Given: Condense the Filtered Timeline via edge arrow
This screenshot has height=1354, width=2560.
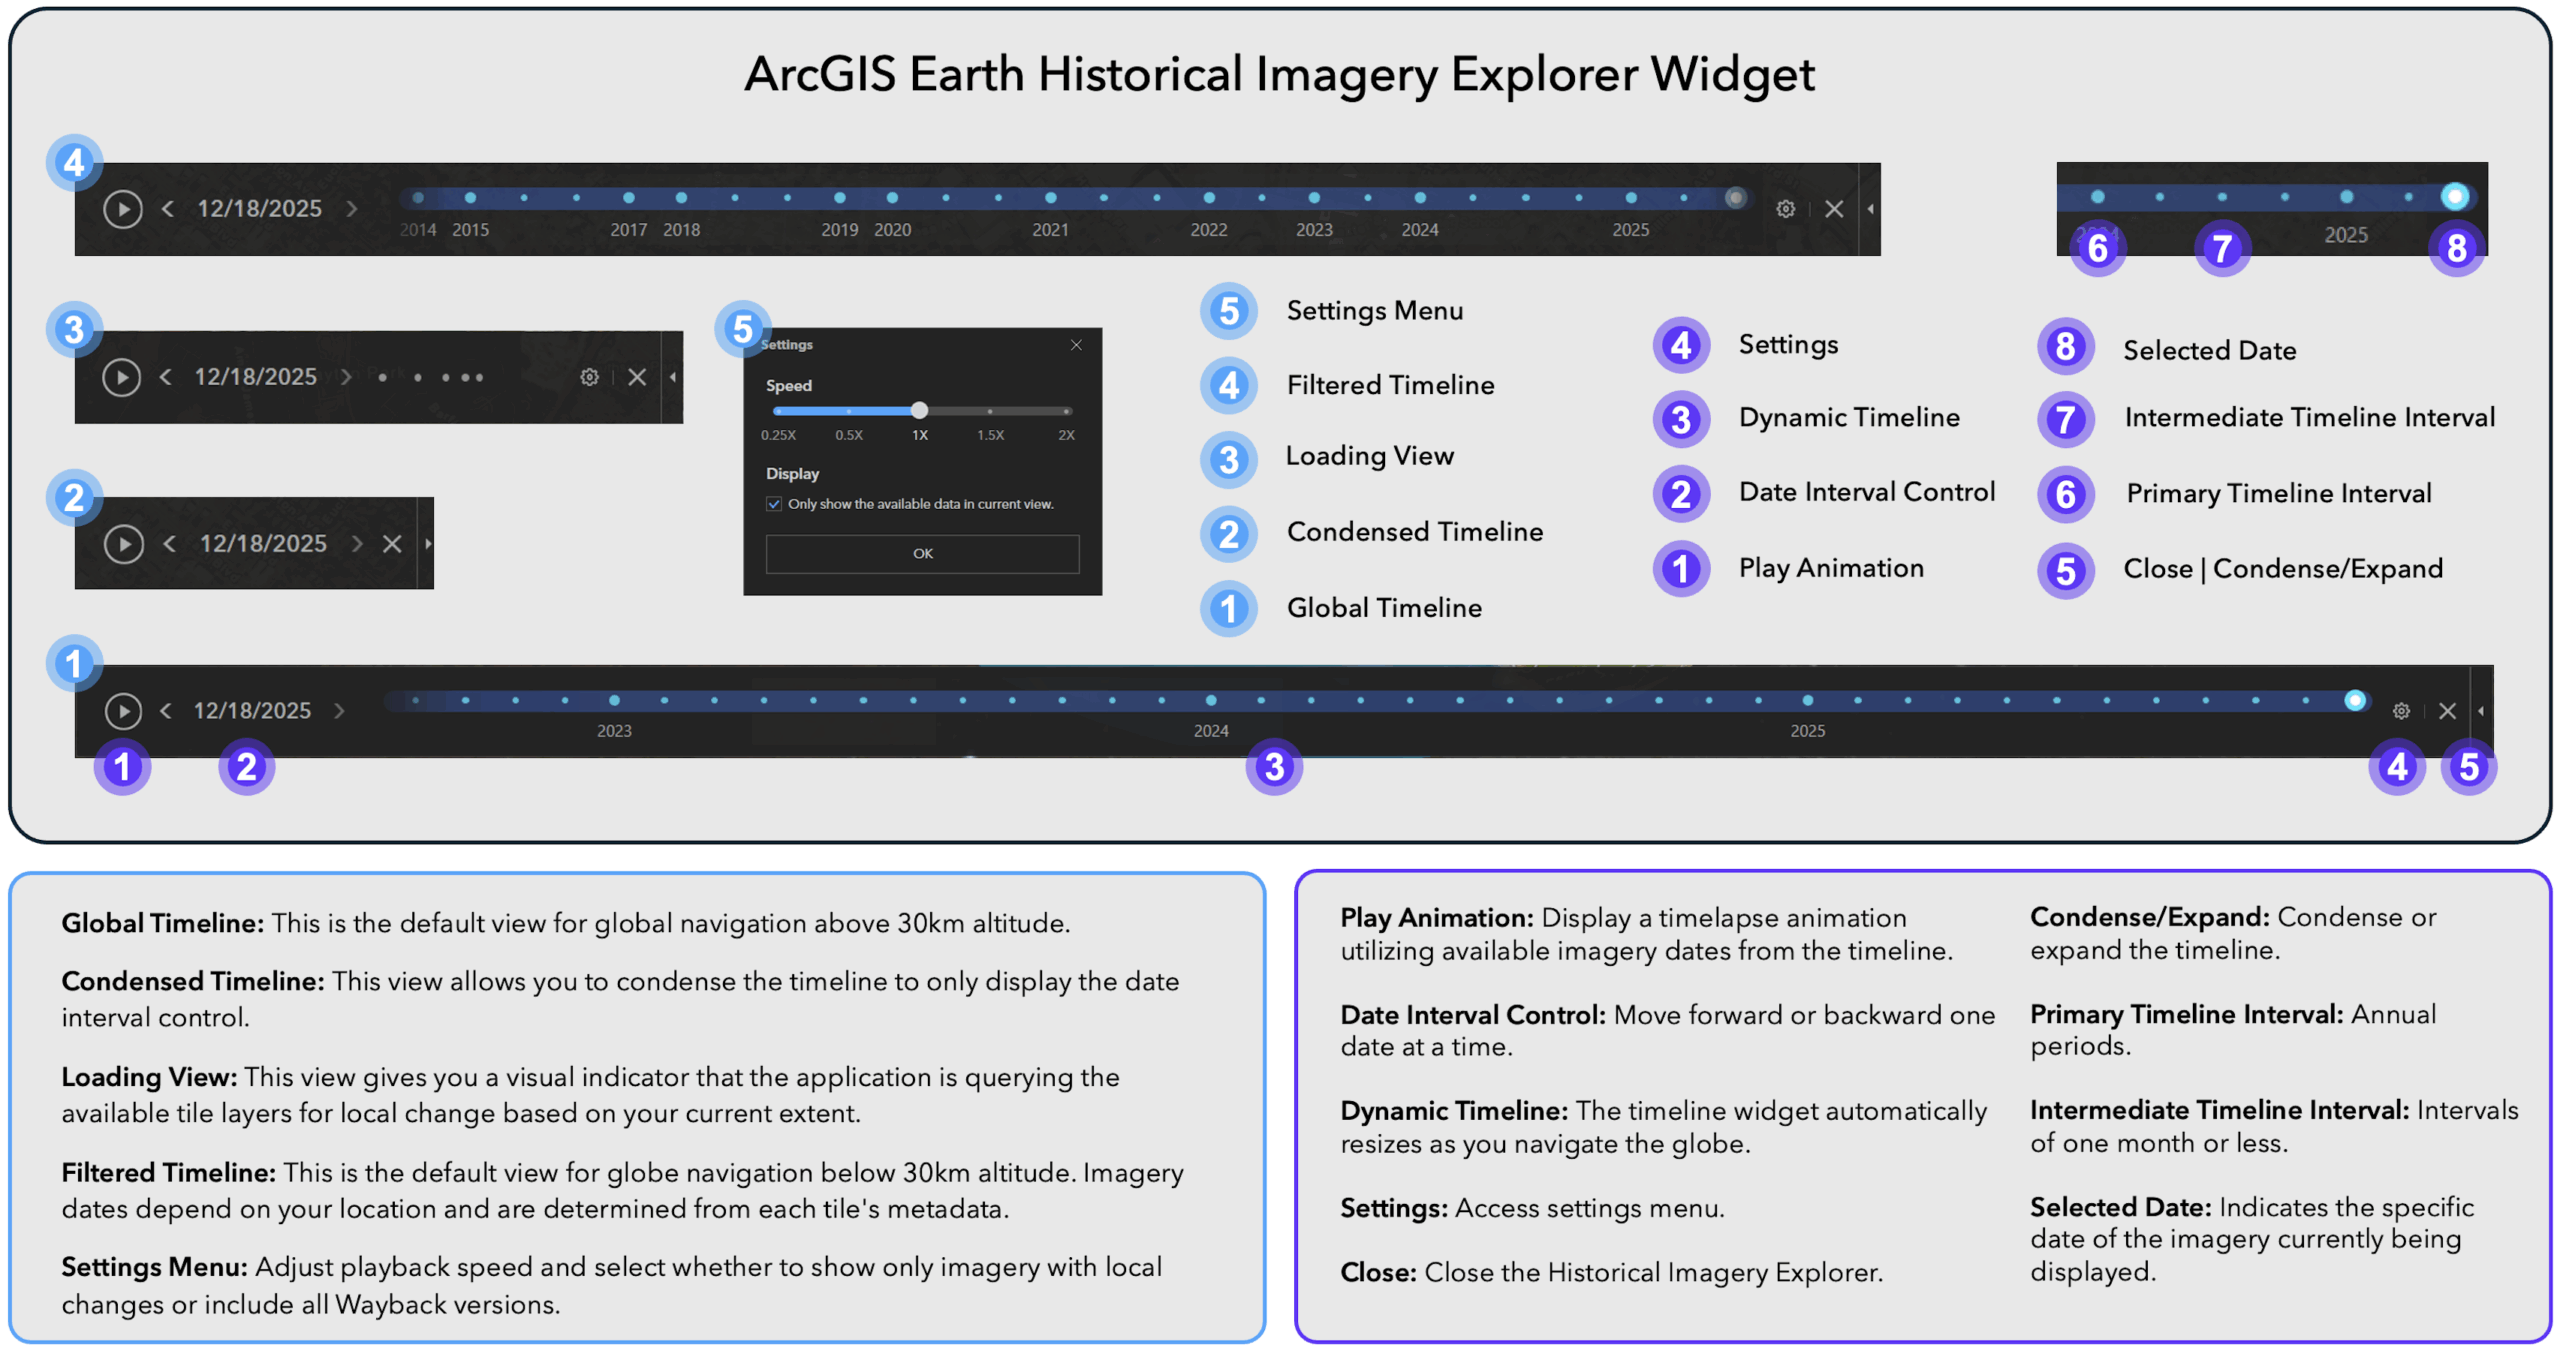Looking at the screenshot, I should tap(1870, 209).
